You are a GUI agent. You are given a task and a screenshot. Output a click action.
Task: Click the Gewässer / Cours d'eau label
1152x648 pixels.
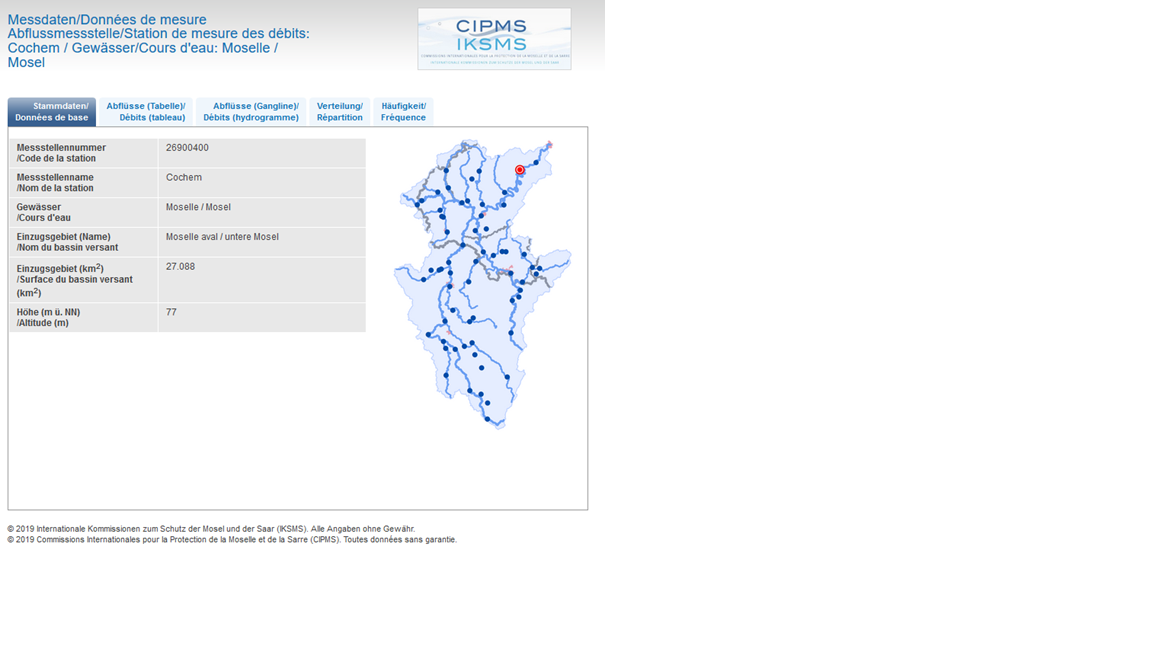pyautogui.click(x=45, y=212)
